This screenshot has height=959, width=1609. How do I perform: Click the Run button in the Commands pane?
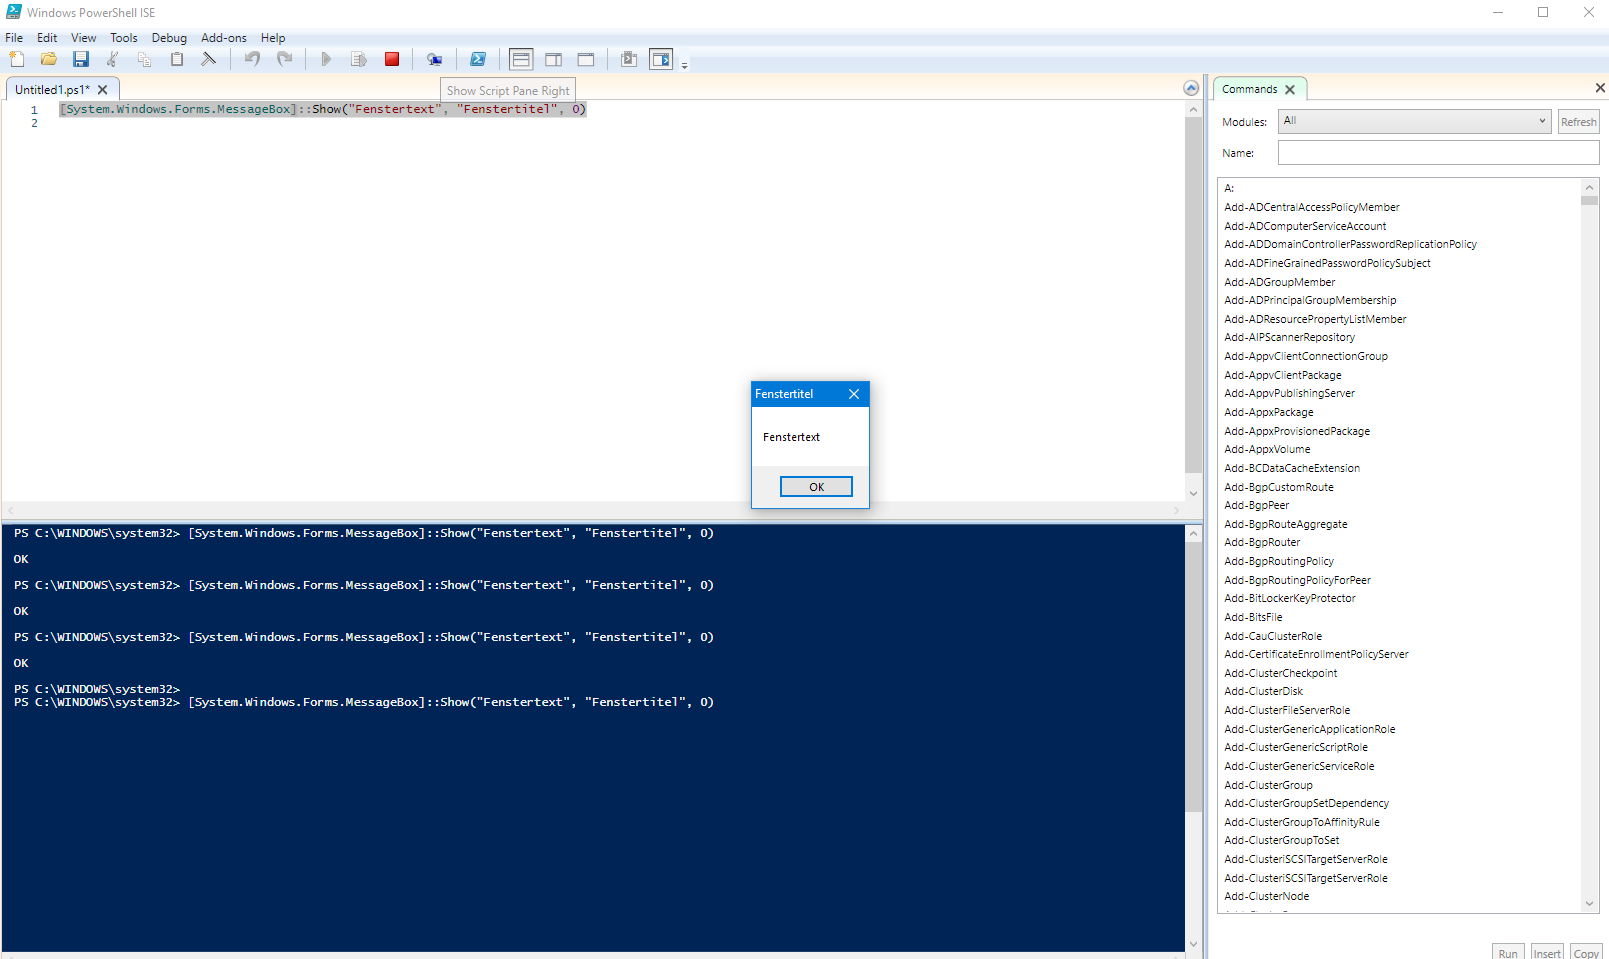tap(1508, 952)
